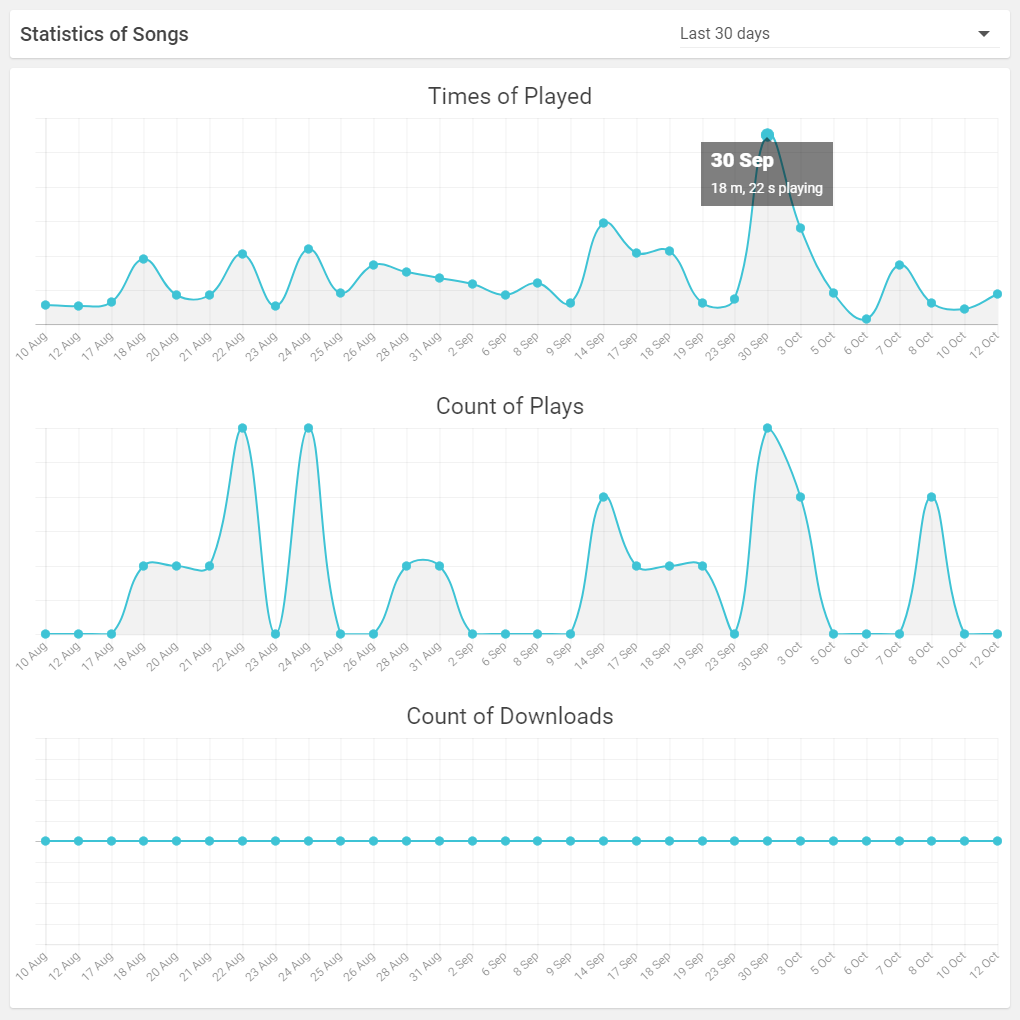Pick the 6 Oct lowest point in Times of Played
The image size is (1020, 1020).
tap(866, 319)
